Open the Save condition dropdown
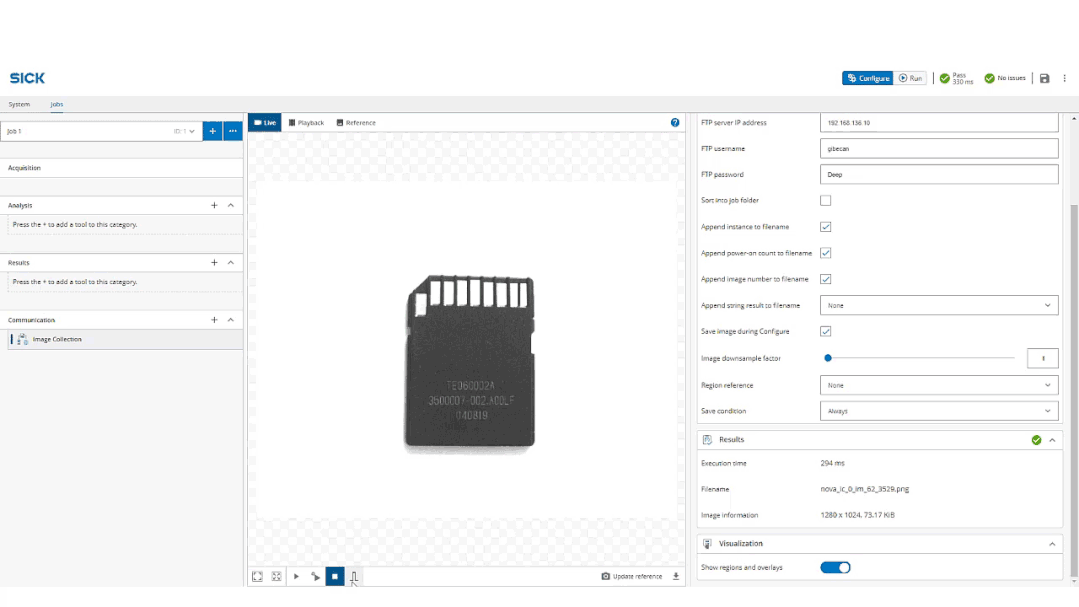1079x607 pixels. click(938, 411)
